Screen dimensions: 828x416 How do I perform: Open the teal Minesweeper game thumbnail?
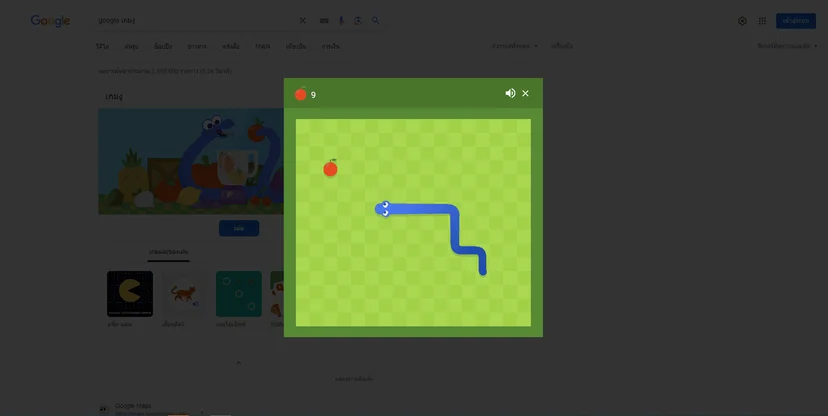239,294
